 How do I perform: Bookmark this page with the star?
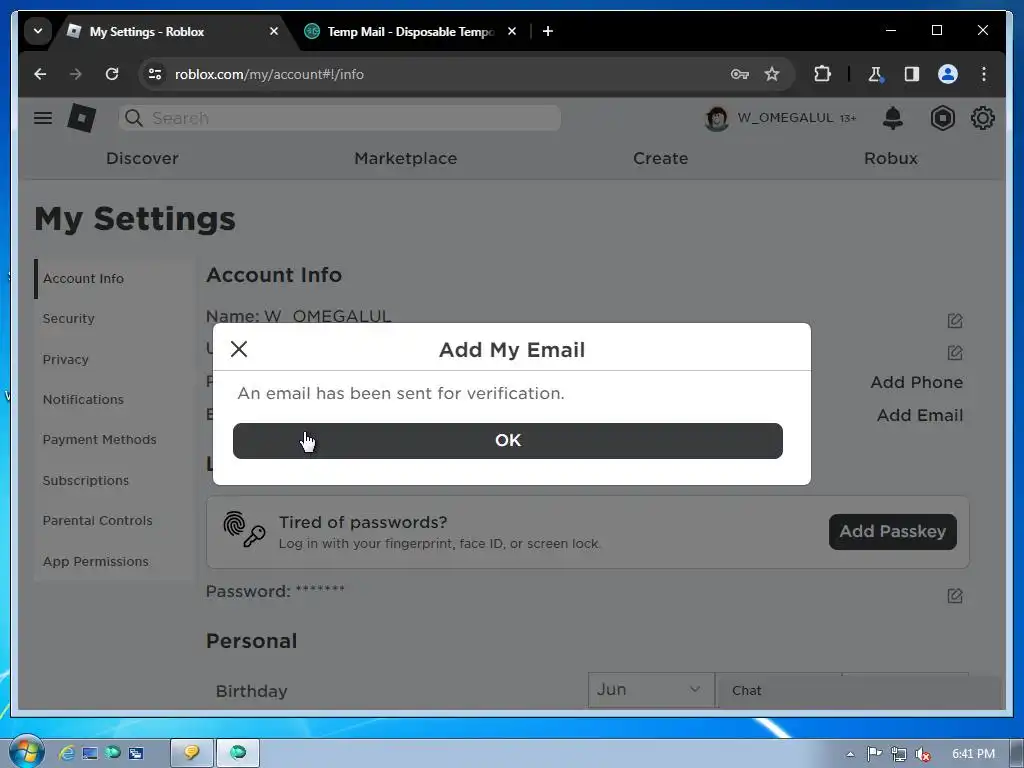772,74
